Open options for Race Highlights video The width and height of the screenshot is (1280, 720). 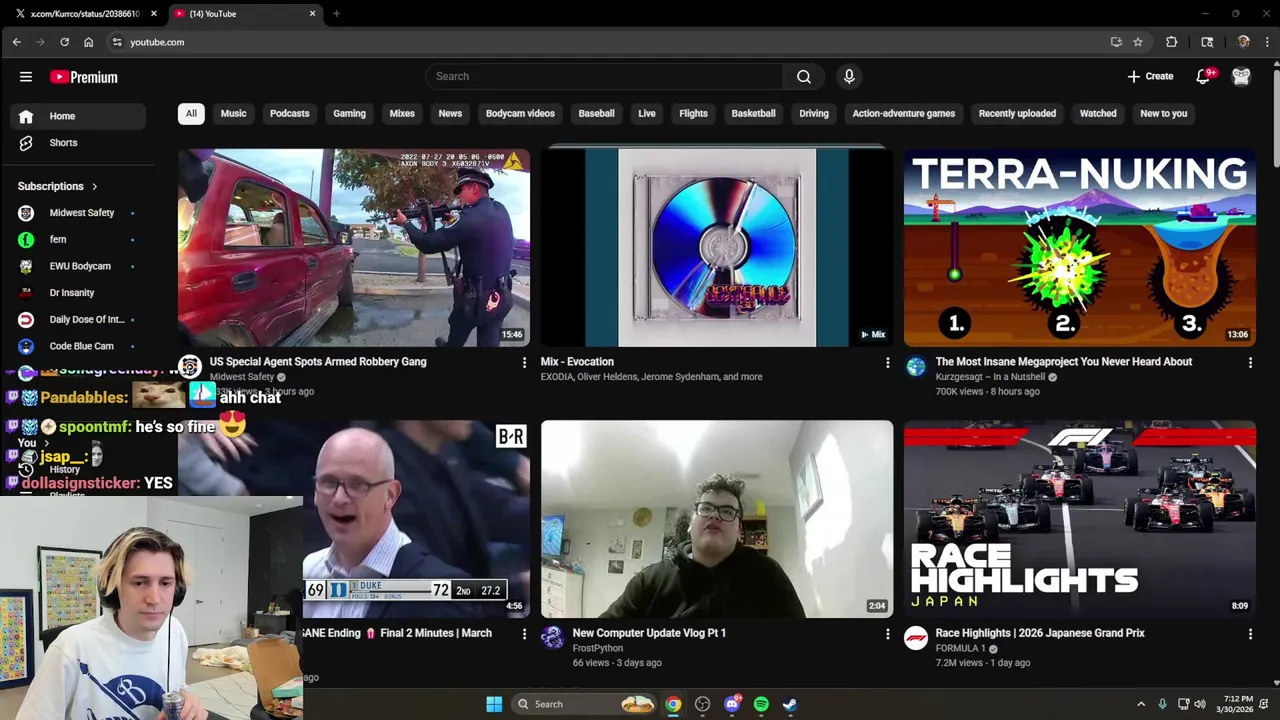pos(1250,634)
